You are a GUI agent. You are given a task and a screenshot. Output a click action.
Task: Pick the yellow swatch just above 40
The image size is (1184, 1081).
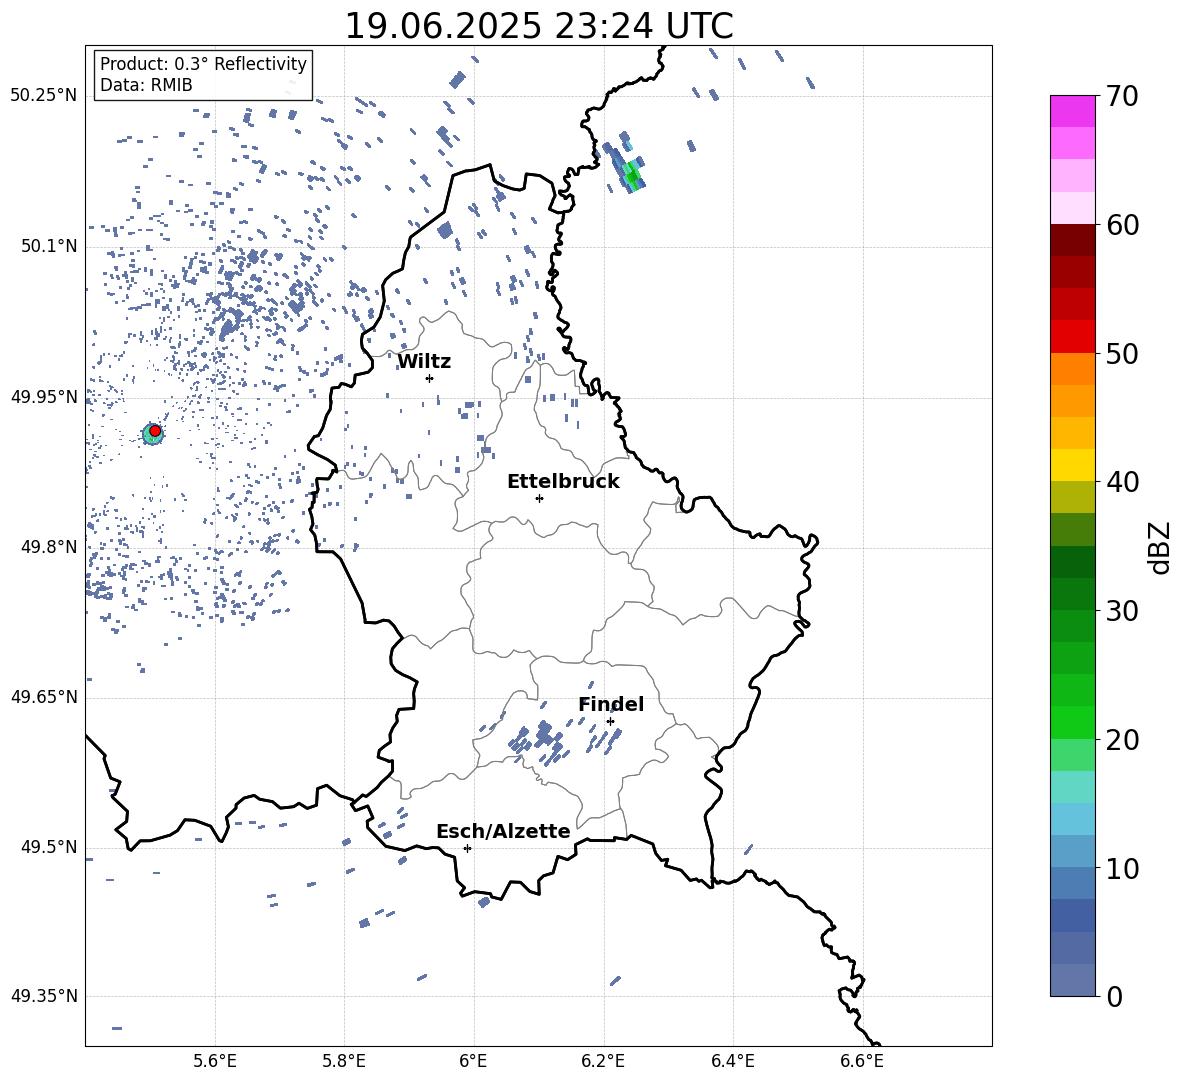[1072, 465]
